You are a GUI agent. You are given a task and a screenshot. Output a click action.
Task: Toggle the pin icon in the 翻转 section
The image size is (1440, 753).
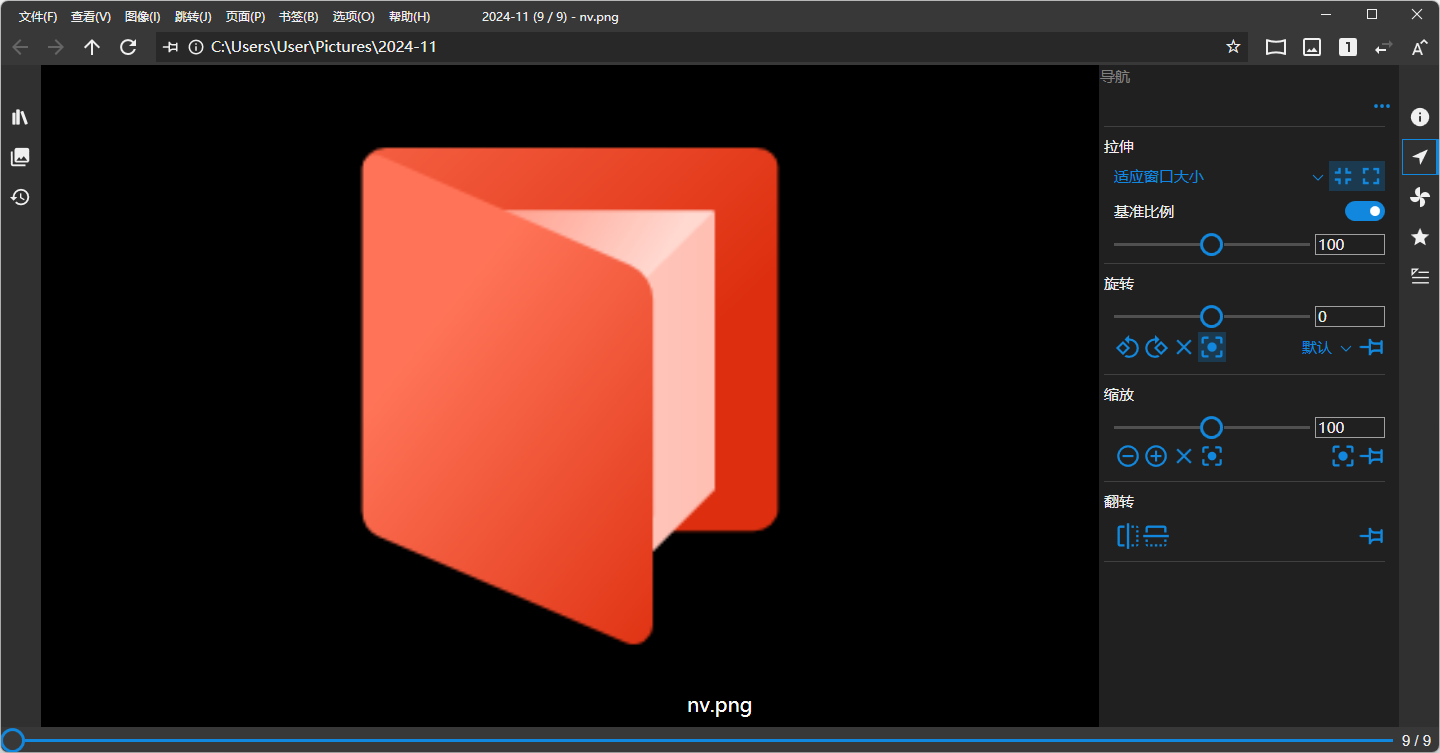point(1372,536)
